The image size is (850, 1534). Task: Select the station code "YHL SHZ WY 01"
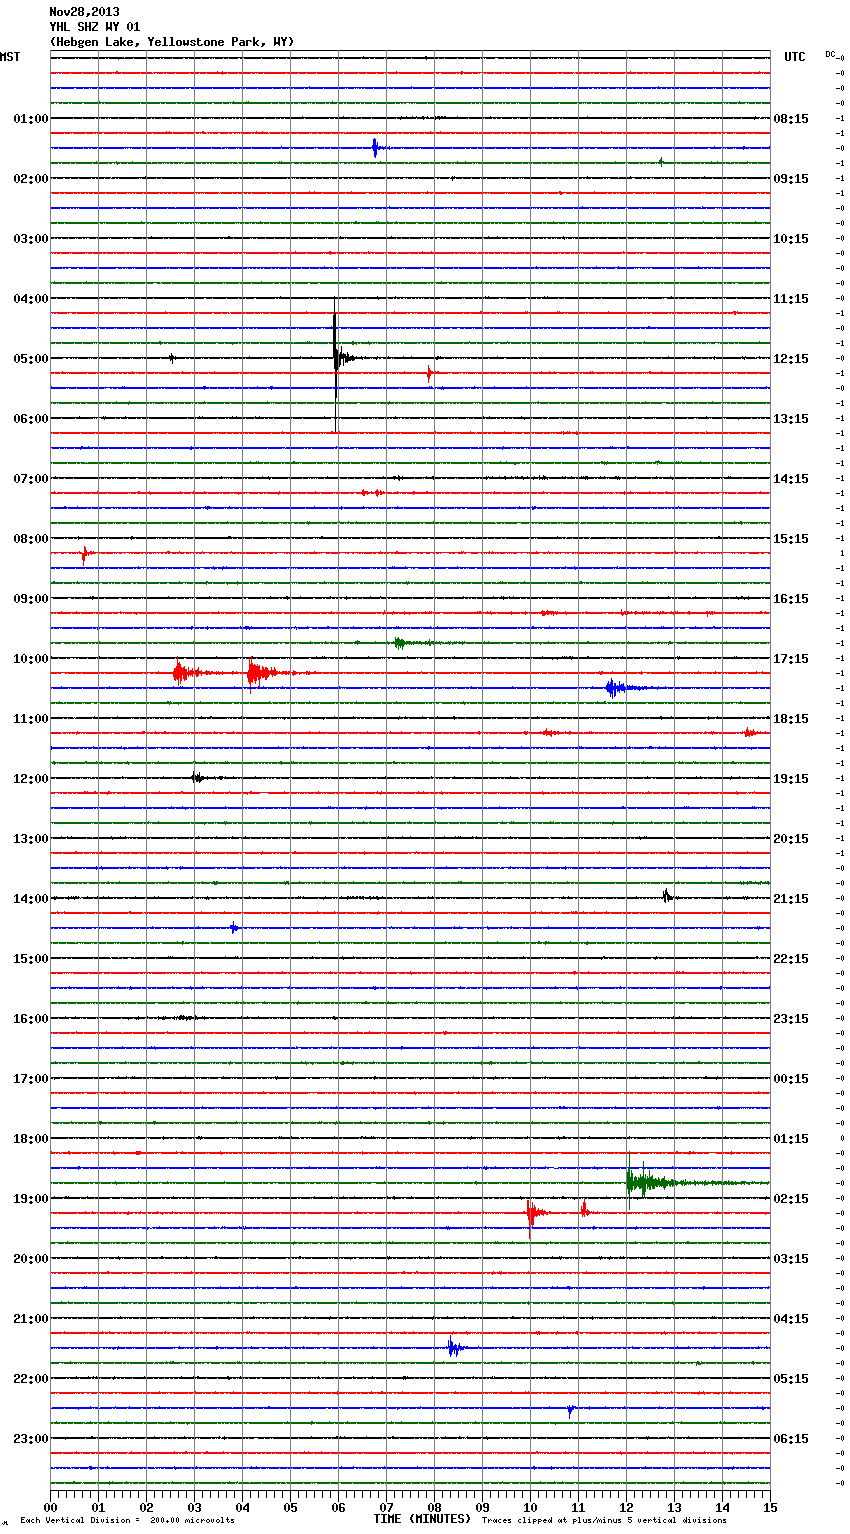95,27
